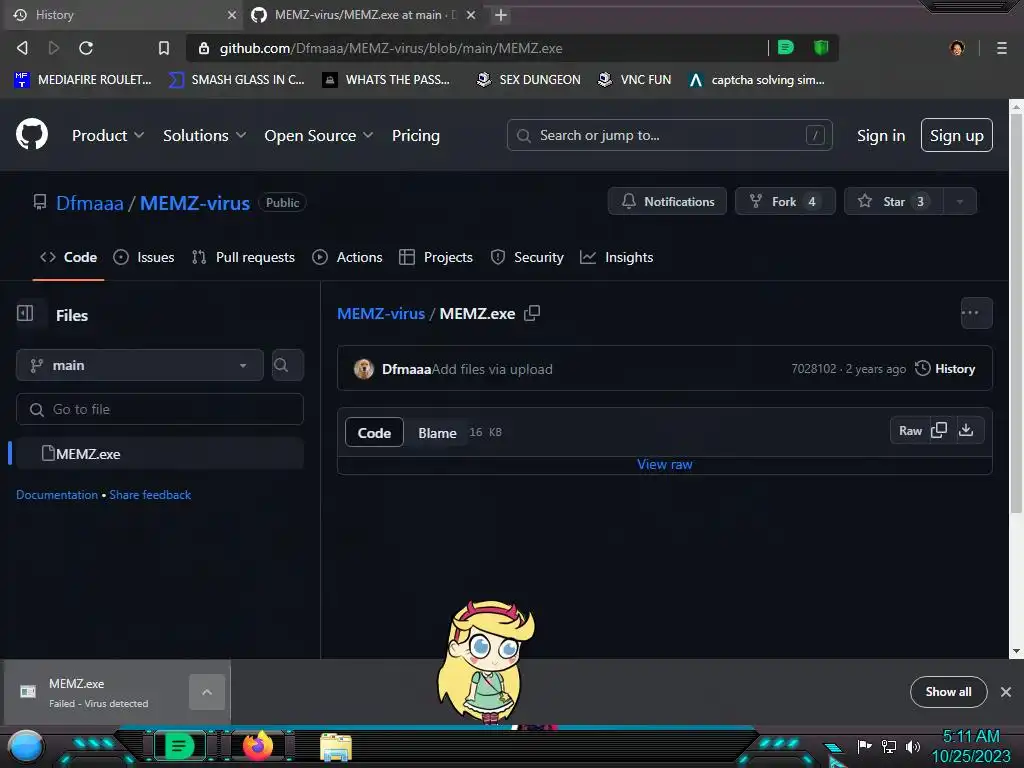The width and height of the screenshot is (1024, 768).
Task: Expand the Open Source menu
Action: [x=319, y=135]
